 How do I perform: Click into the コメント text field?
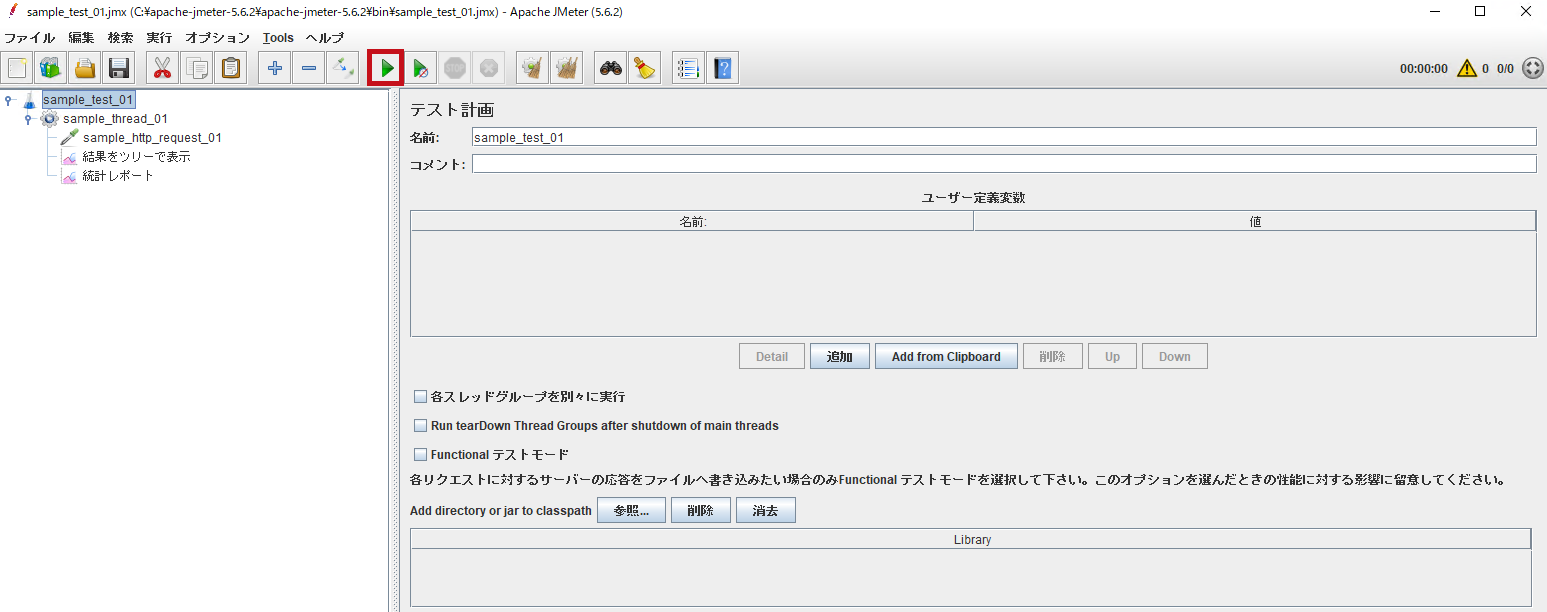click(1004, 164)
